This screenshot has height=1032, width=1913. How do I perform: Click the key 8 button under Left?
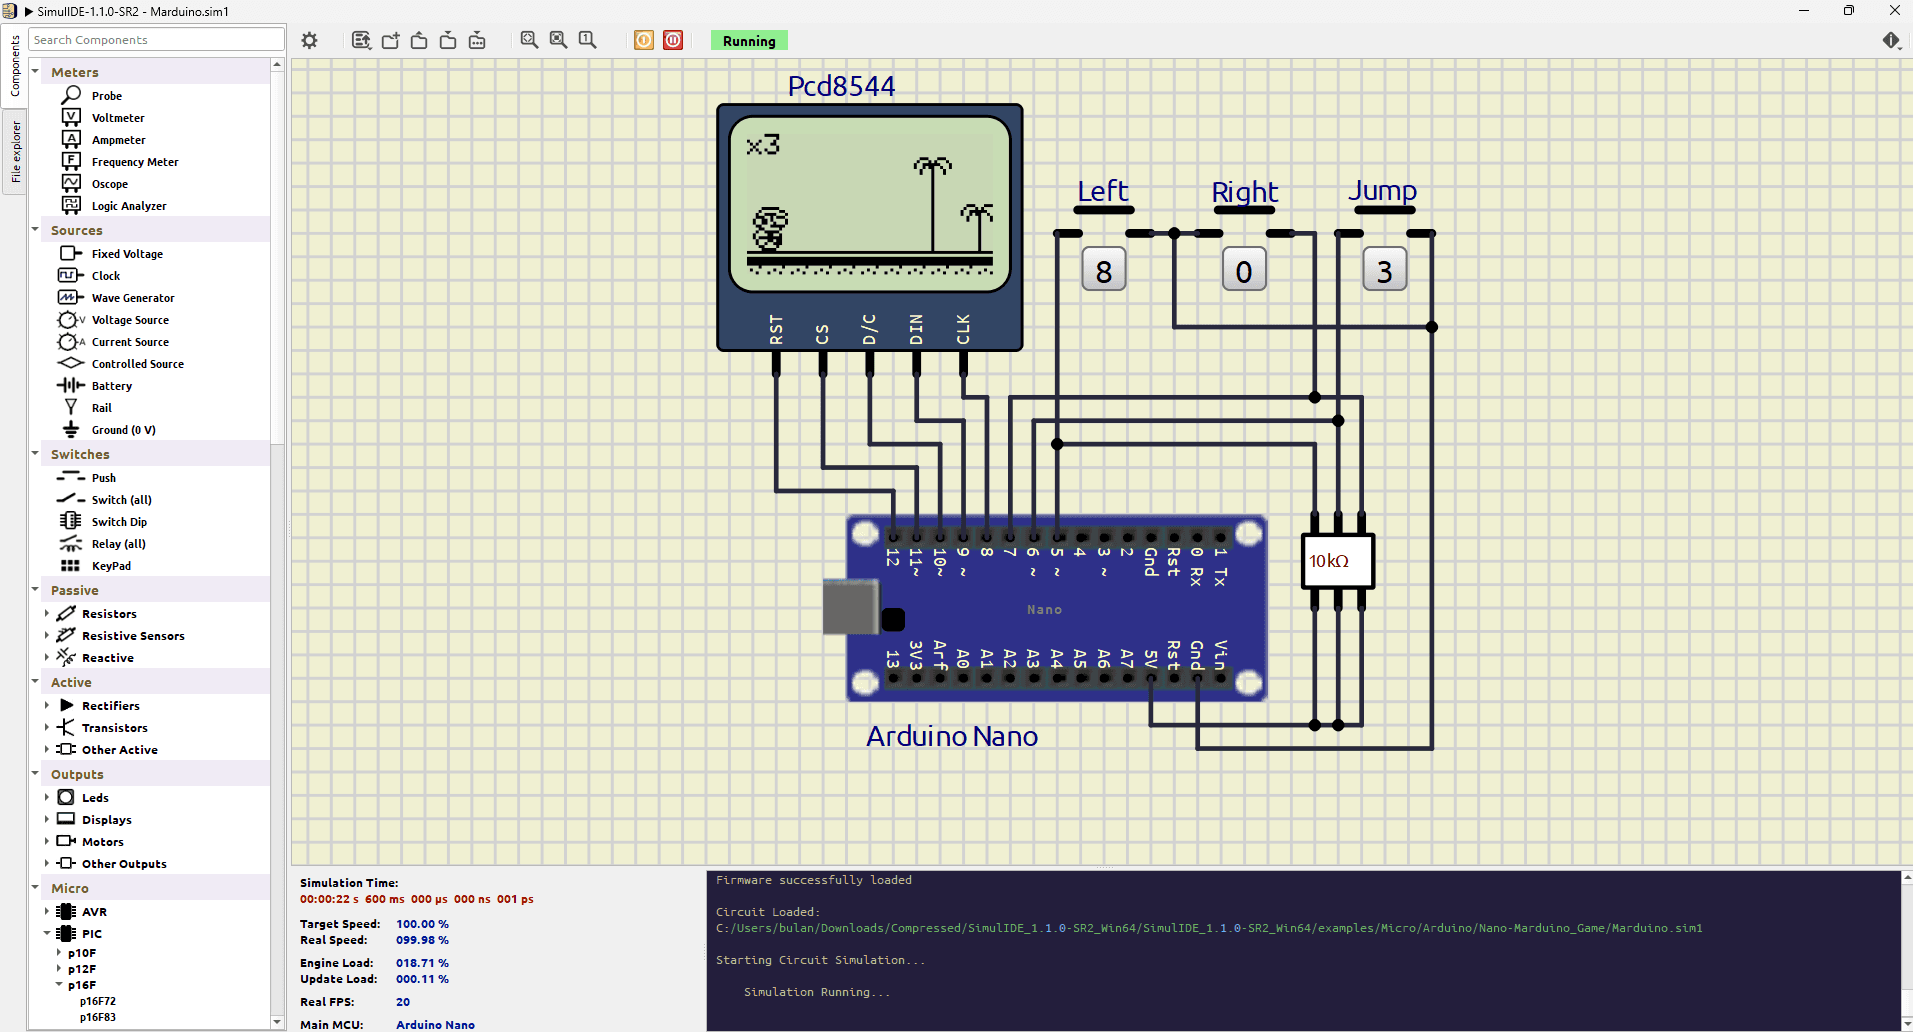[1104, 271]
